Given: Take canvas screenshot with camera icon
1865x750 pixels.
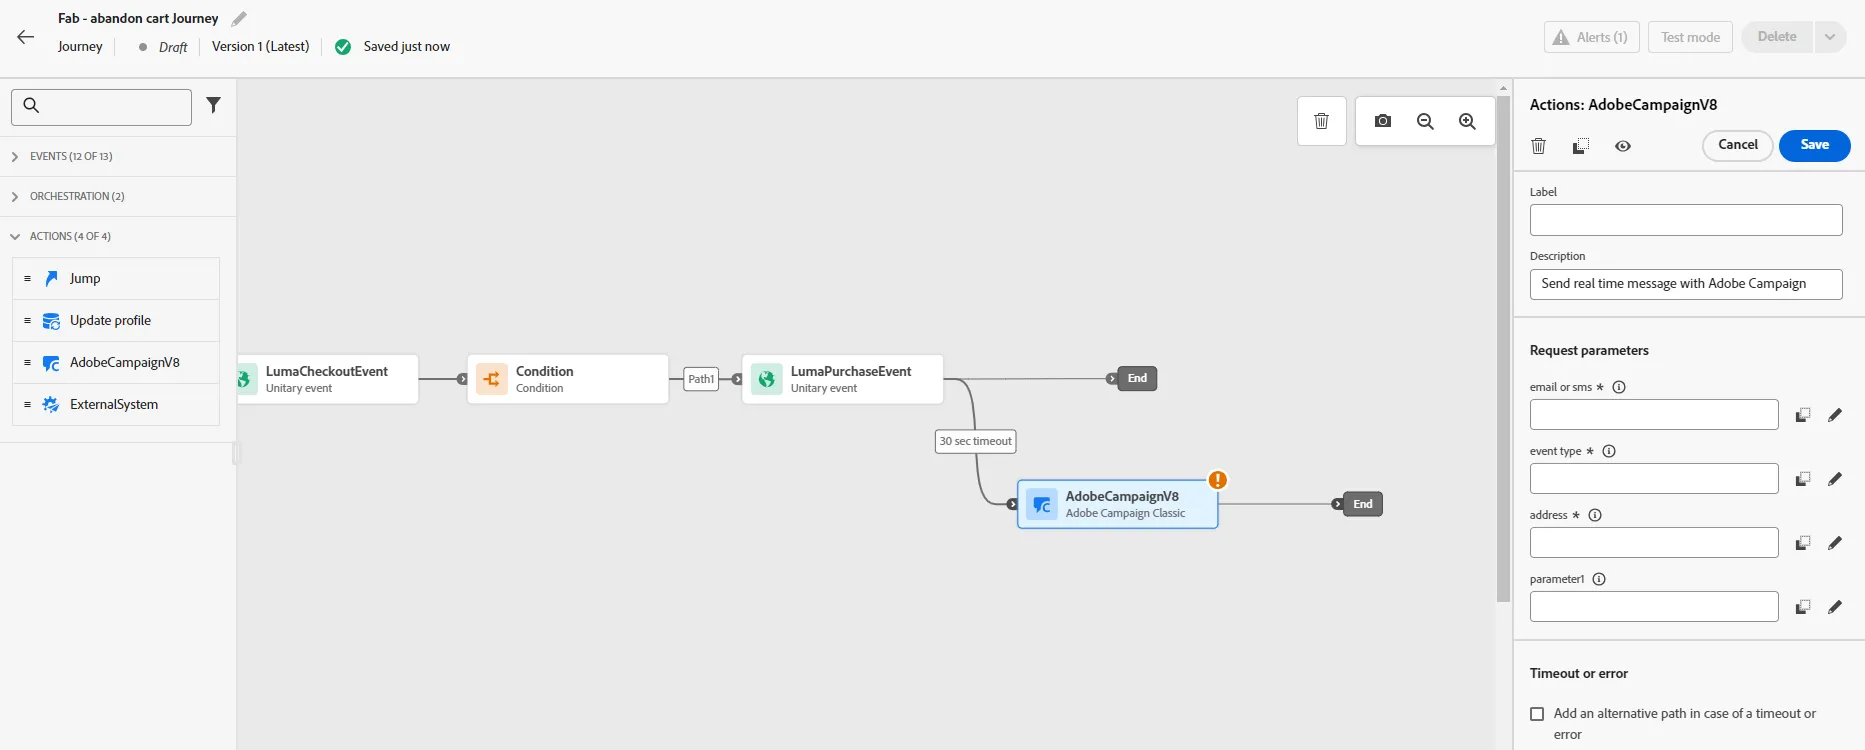Looking at the screenshot, I should coord(1383,121).
